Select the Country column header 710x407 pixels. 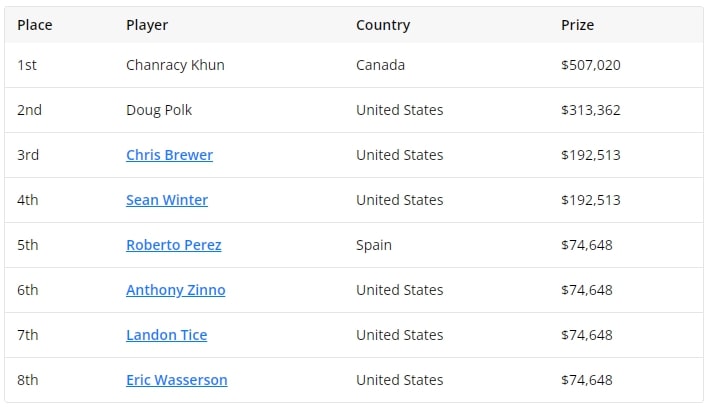click(x=383, y=25)
